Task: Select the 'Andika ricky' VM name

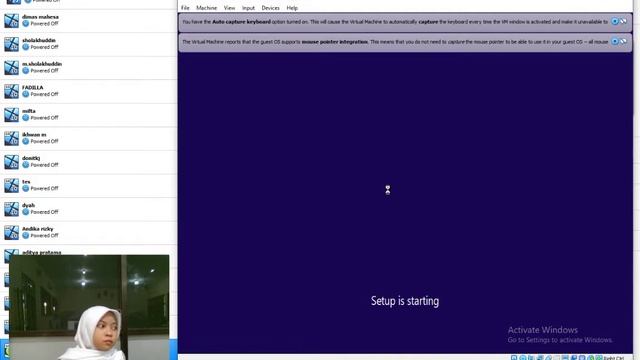Action: tap(38, 229)
